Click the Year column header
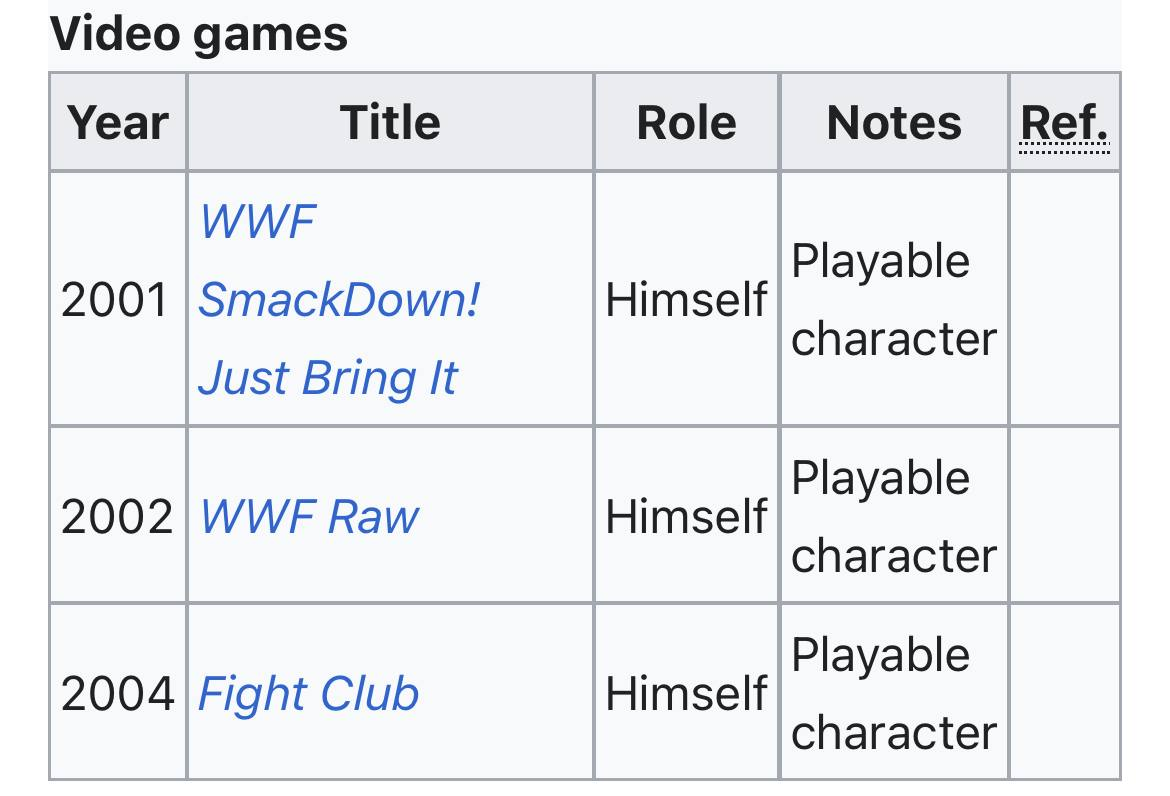1170x796 pixels. (118, 123)
